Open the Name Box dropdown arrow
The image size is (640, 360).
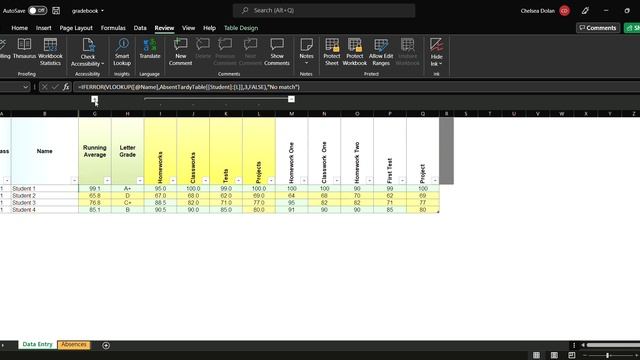click(25, 87)
